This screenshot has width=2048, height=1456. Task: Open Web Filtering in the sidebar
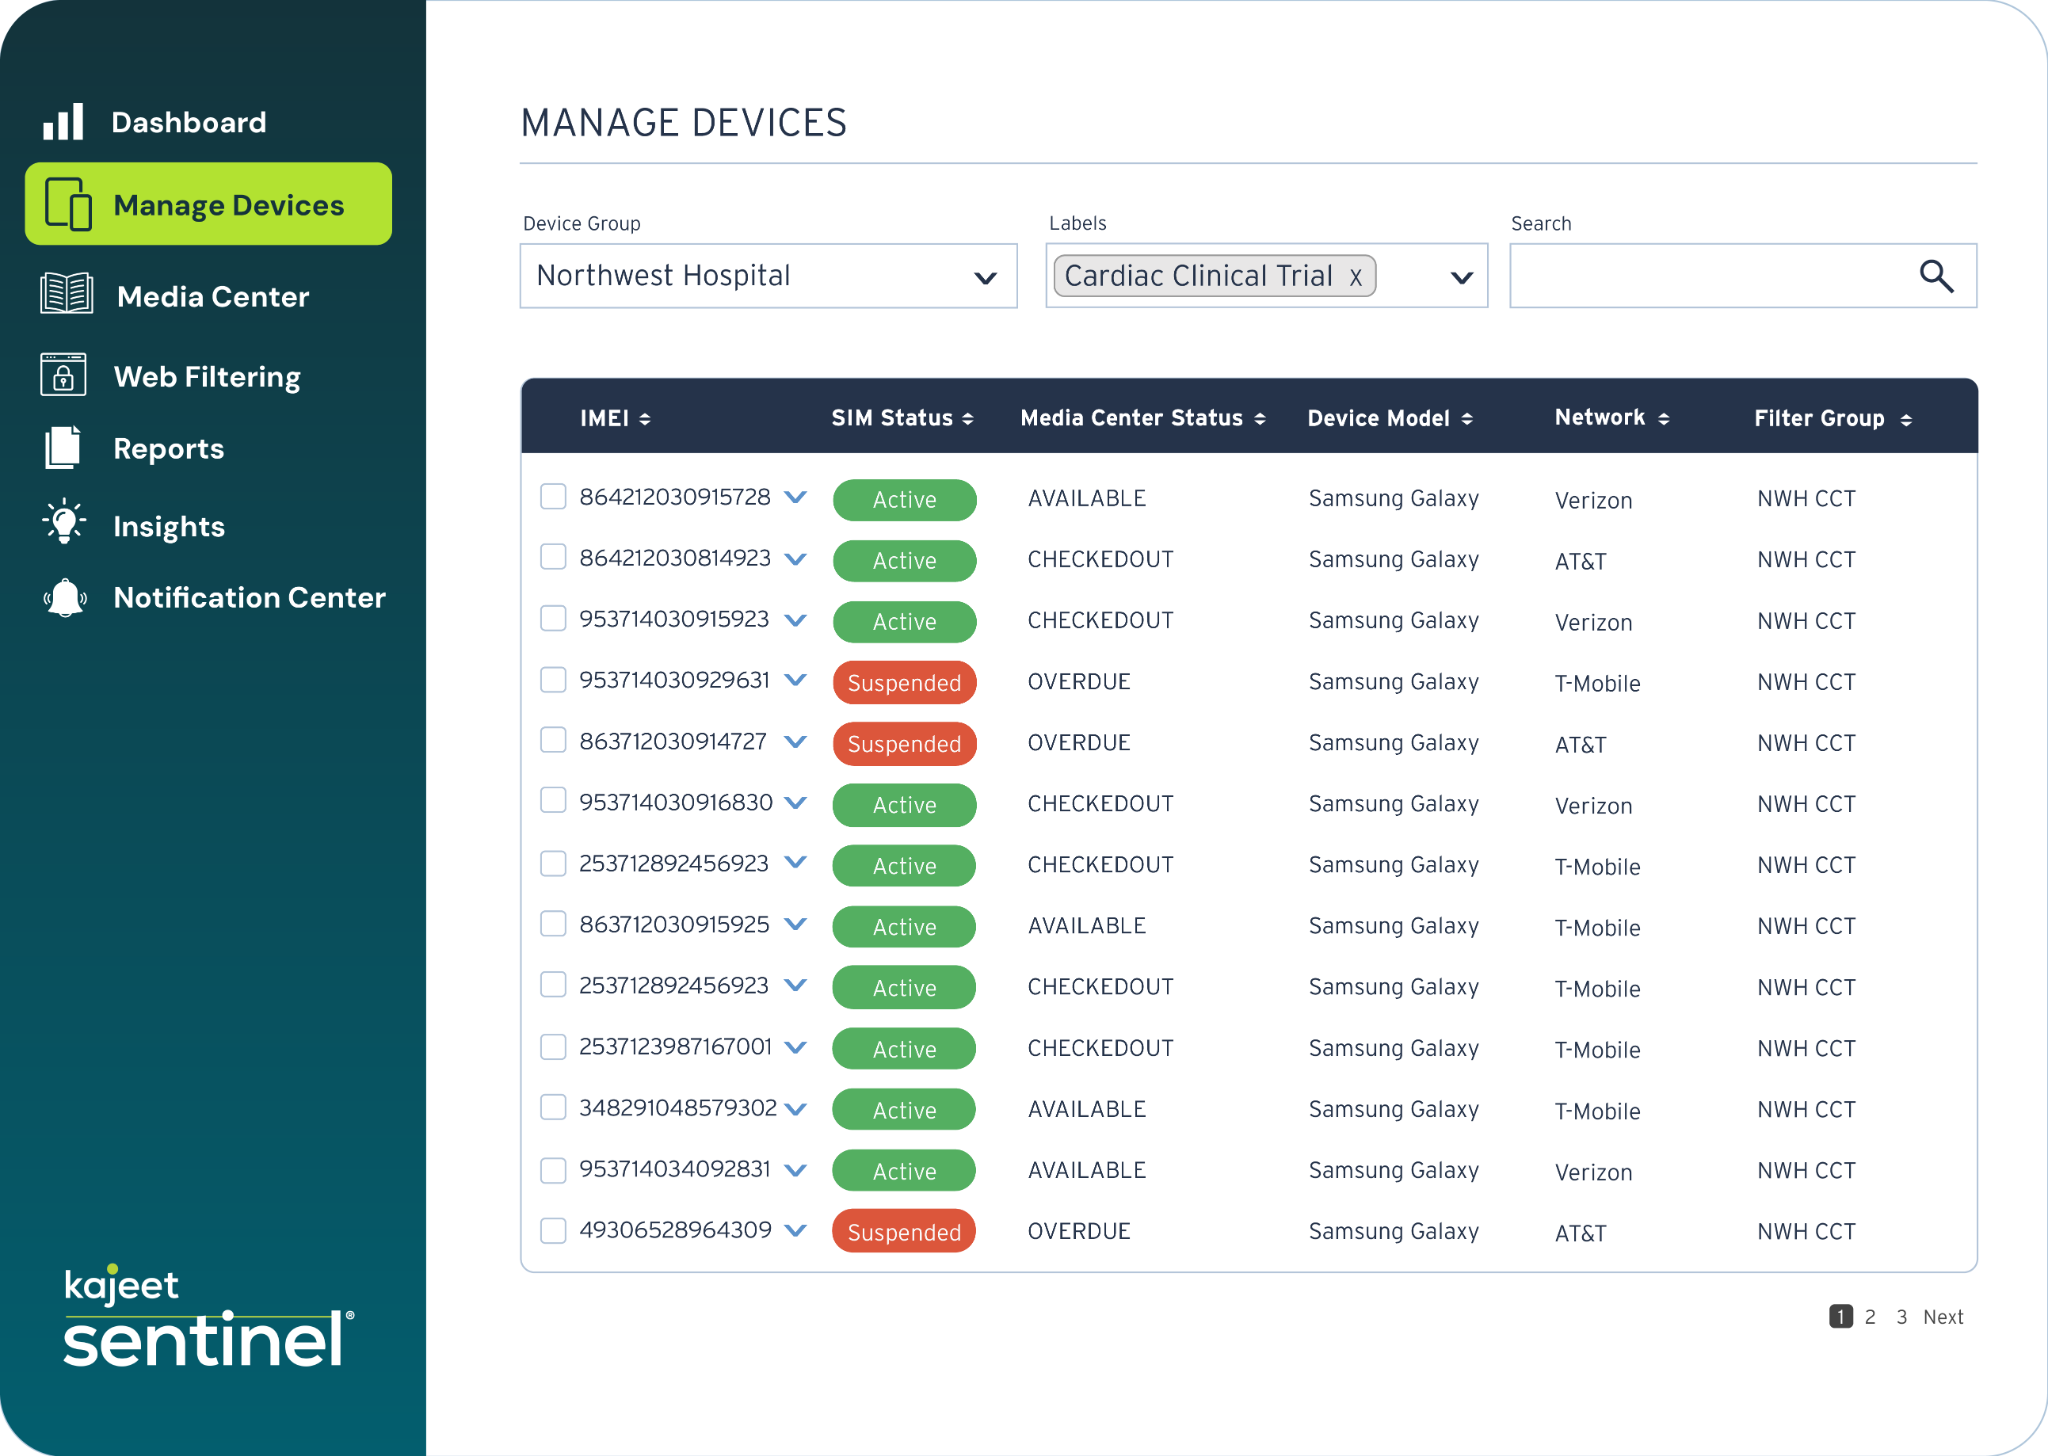(207, 376)
